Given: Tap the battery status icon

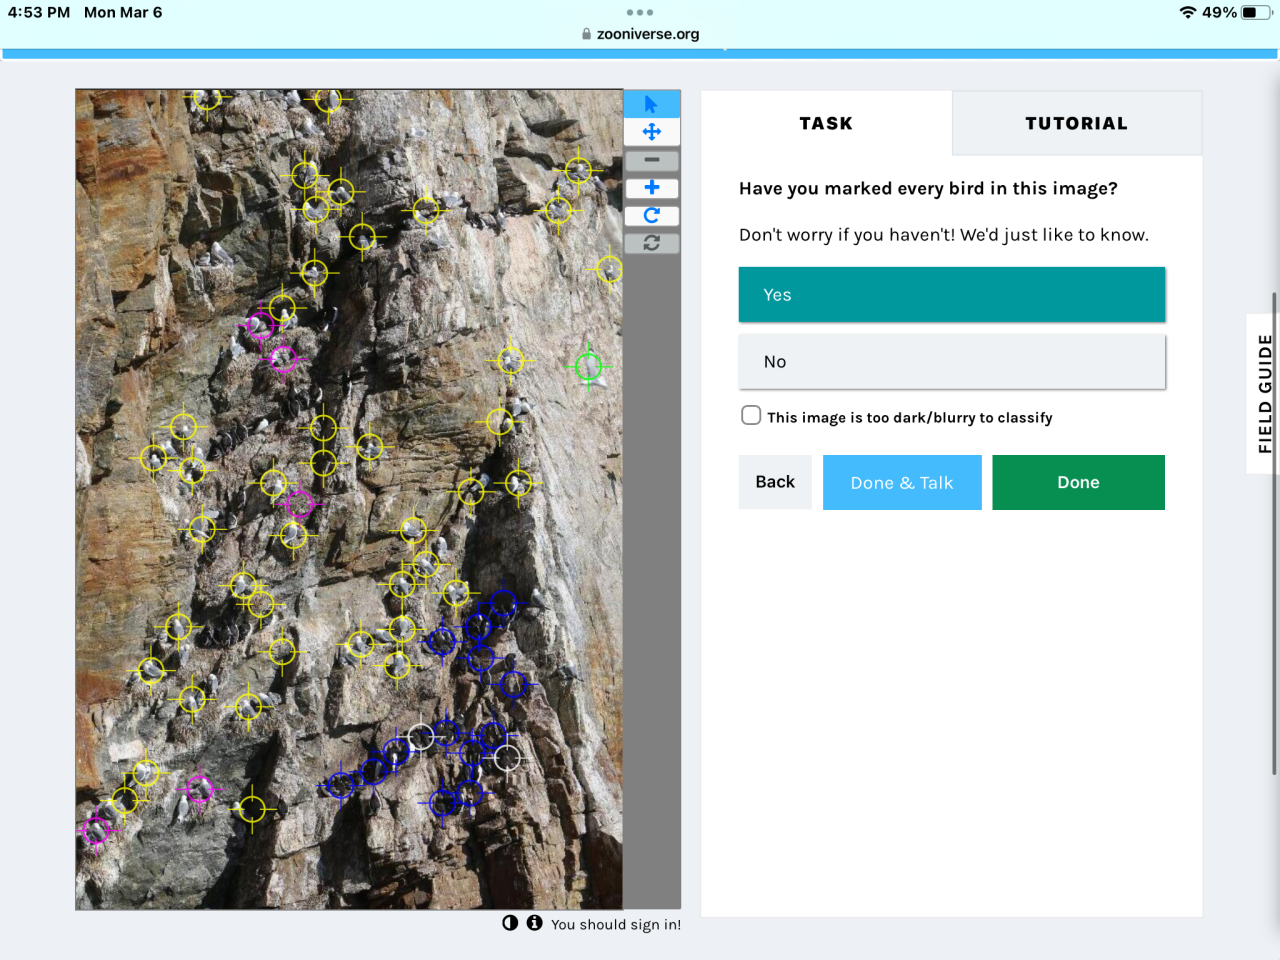Looking at the screenshot, I should (1257, 13).
